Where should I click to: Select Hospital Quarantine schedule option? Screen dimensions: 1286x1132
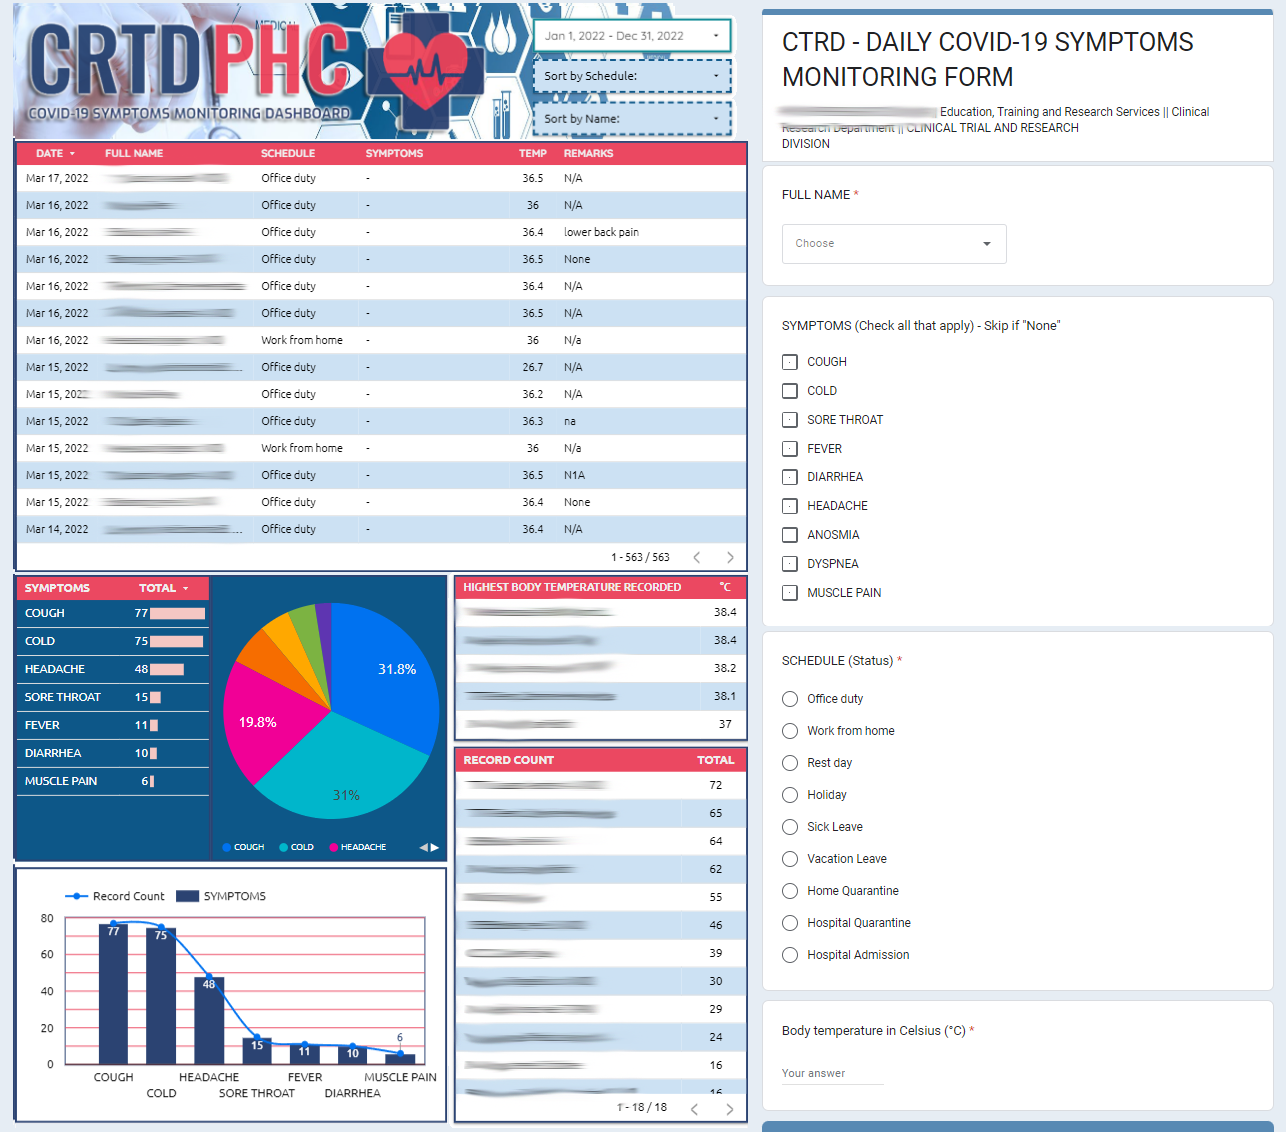[790, 923]
